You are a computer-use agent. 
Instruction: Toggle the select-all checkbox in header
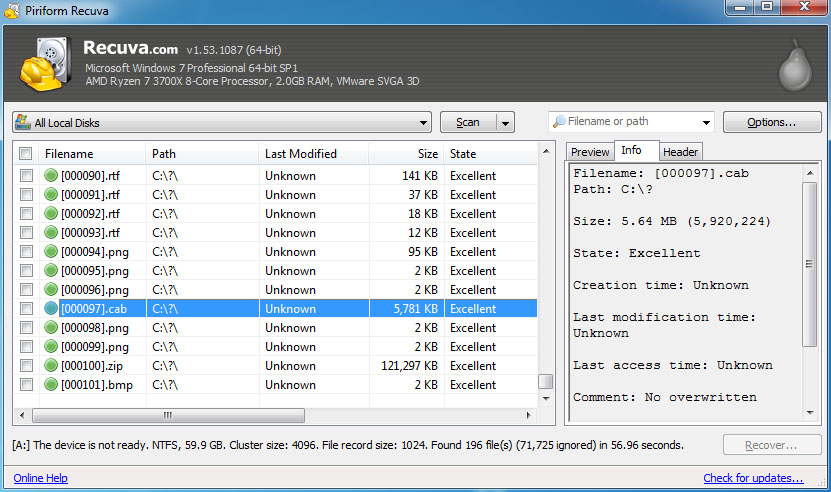[25, 154]
